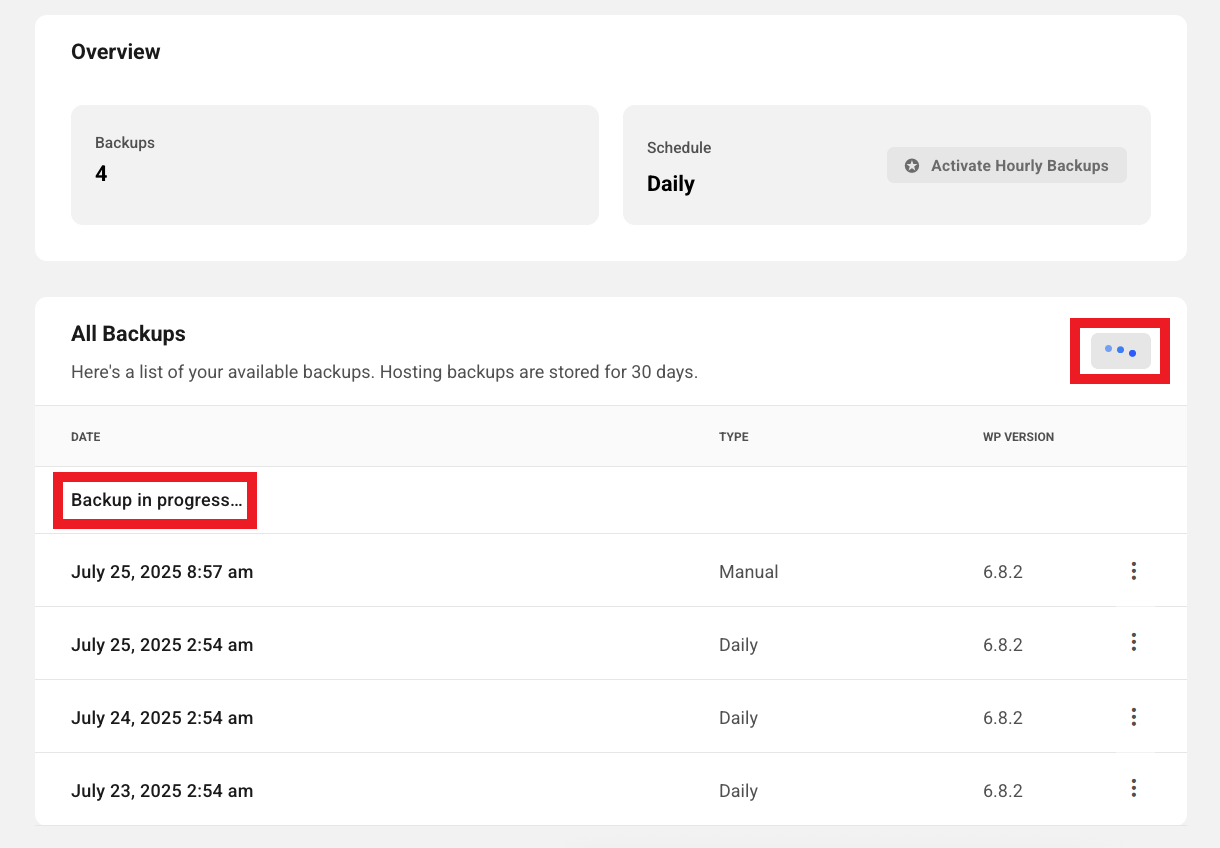This screenshot has width=1220, height=848.
Task: Select the July 25, 2025 2:54 am backup
Action: click(x=162, y=645)
